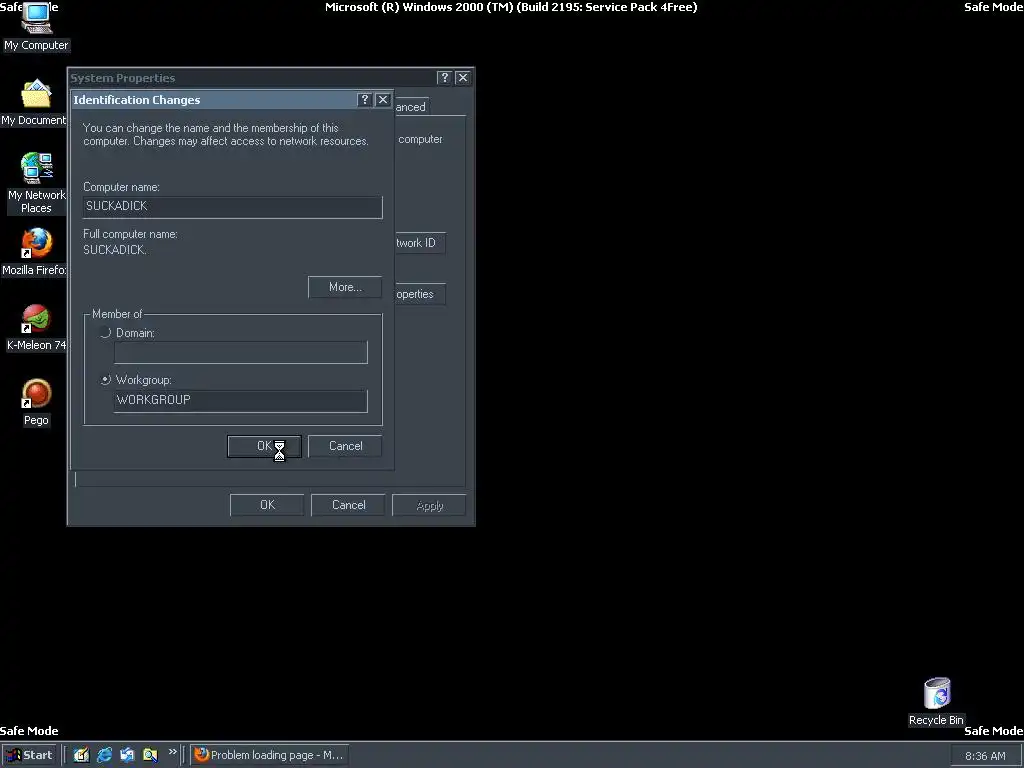Screen dimensions: 1024x768
Task: Open the Recycle Bin
Action: point(936,702)
